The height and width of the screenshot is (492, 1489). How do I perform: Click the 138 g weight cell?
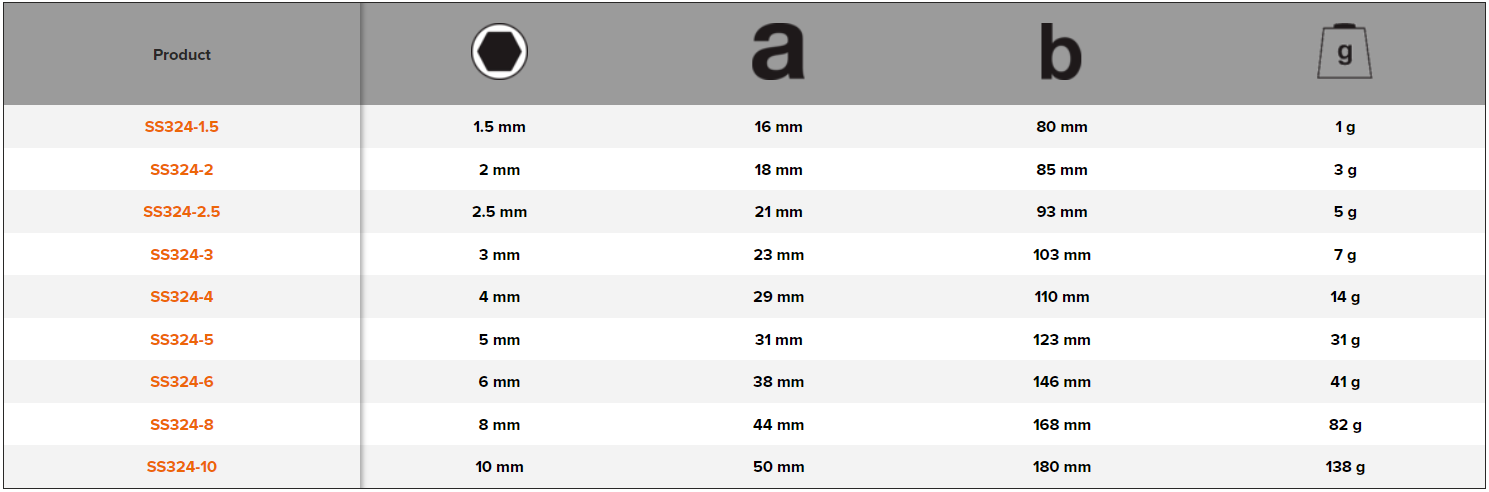coord(1345,467)
